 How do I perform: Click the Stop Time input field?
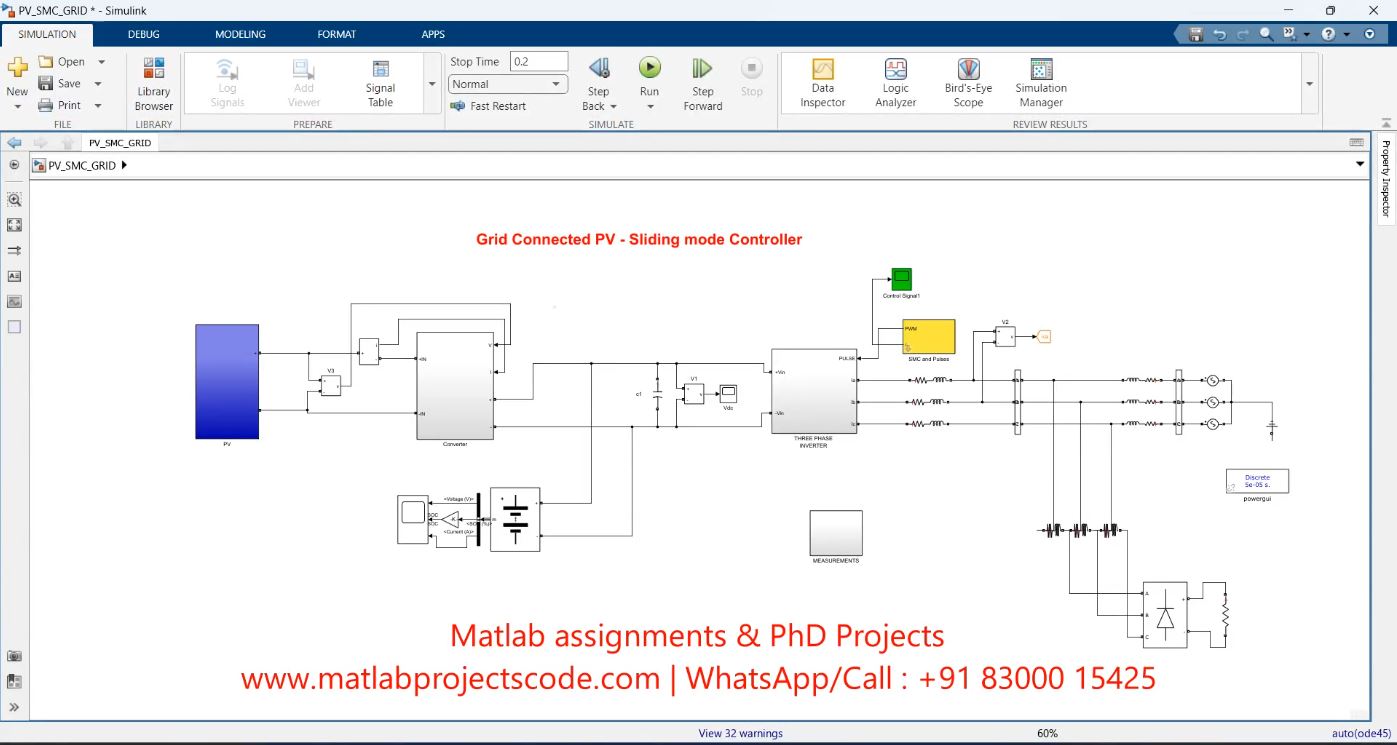tap(538, 62)
